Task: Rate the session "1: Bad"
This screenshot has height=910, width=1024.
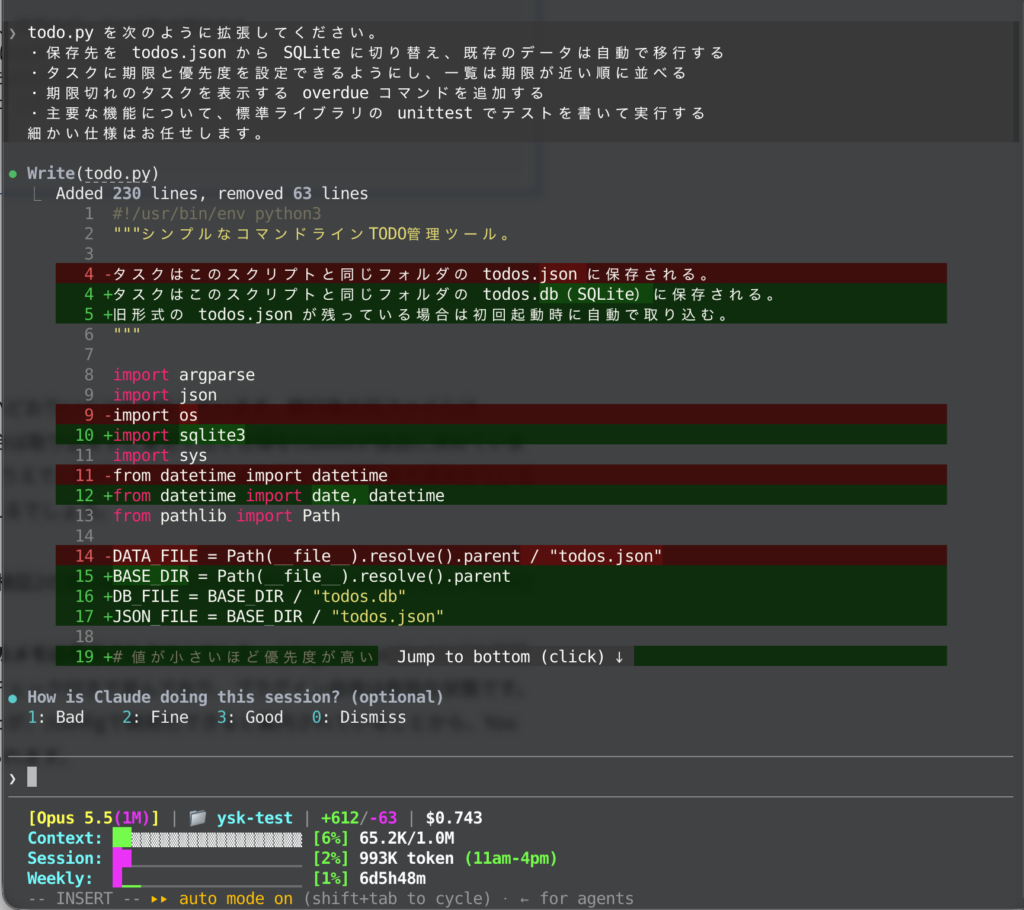Action: click(x=56, y=717)
